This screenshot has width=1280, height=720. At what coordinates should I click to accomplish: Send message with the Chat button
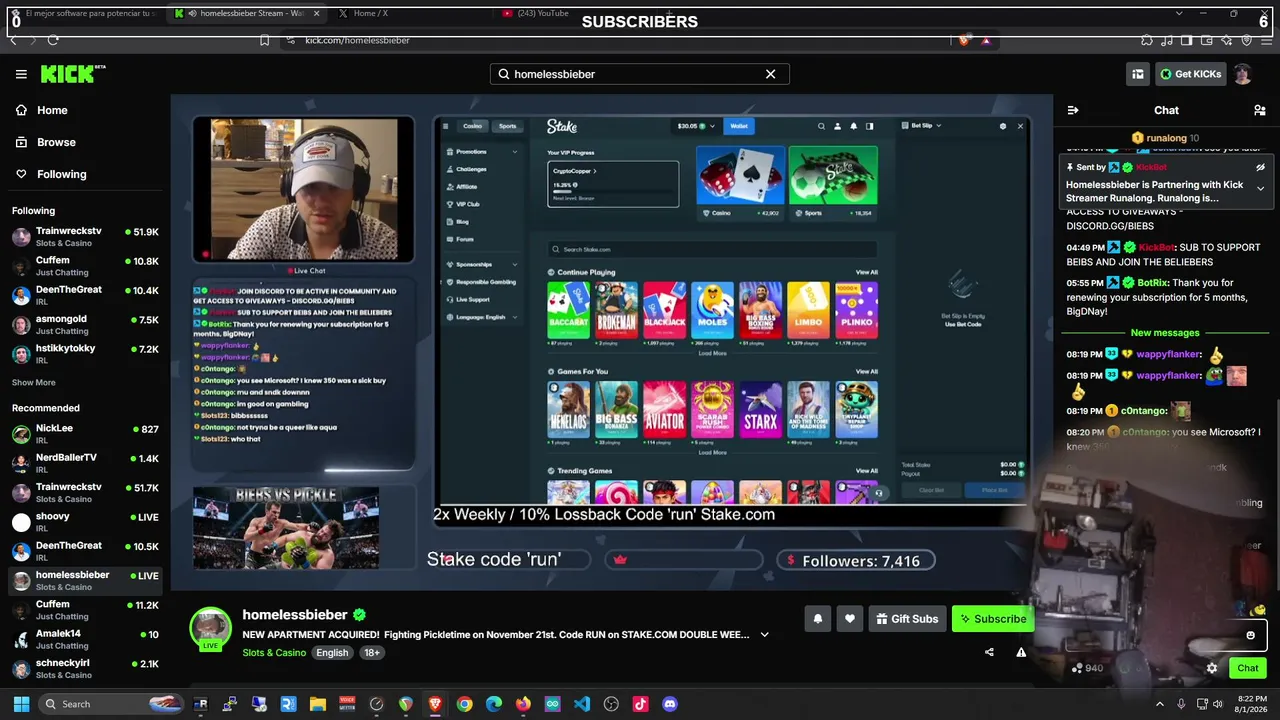(1248, 668)
